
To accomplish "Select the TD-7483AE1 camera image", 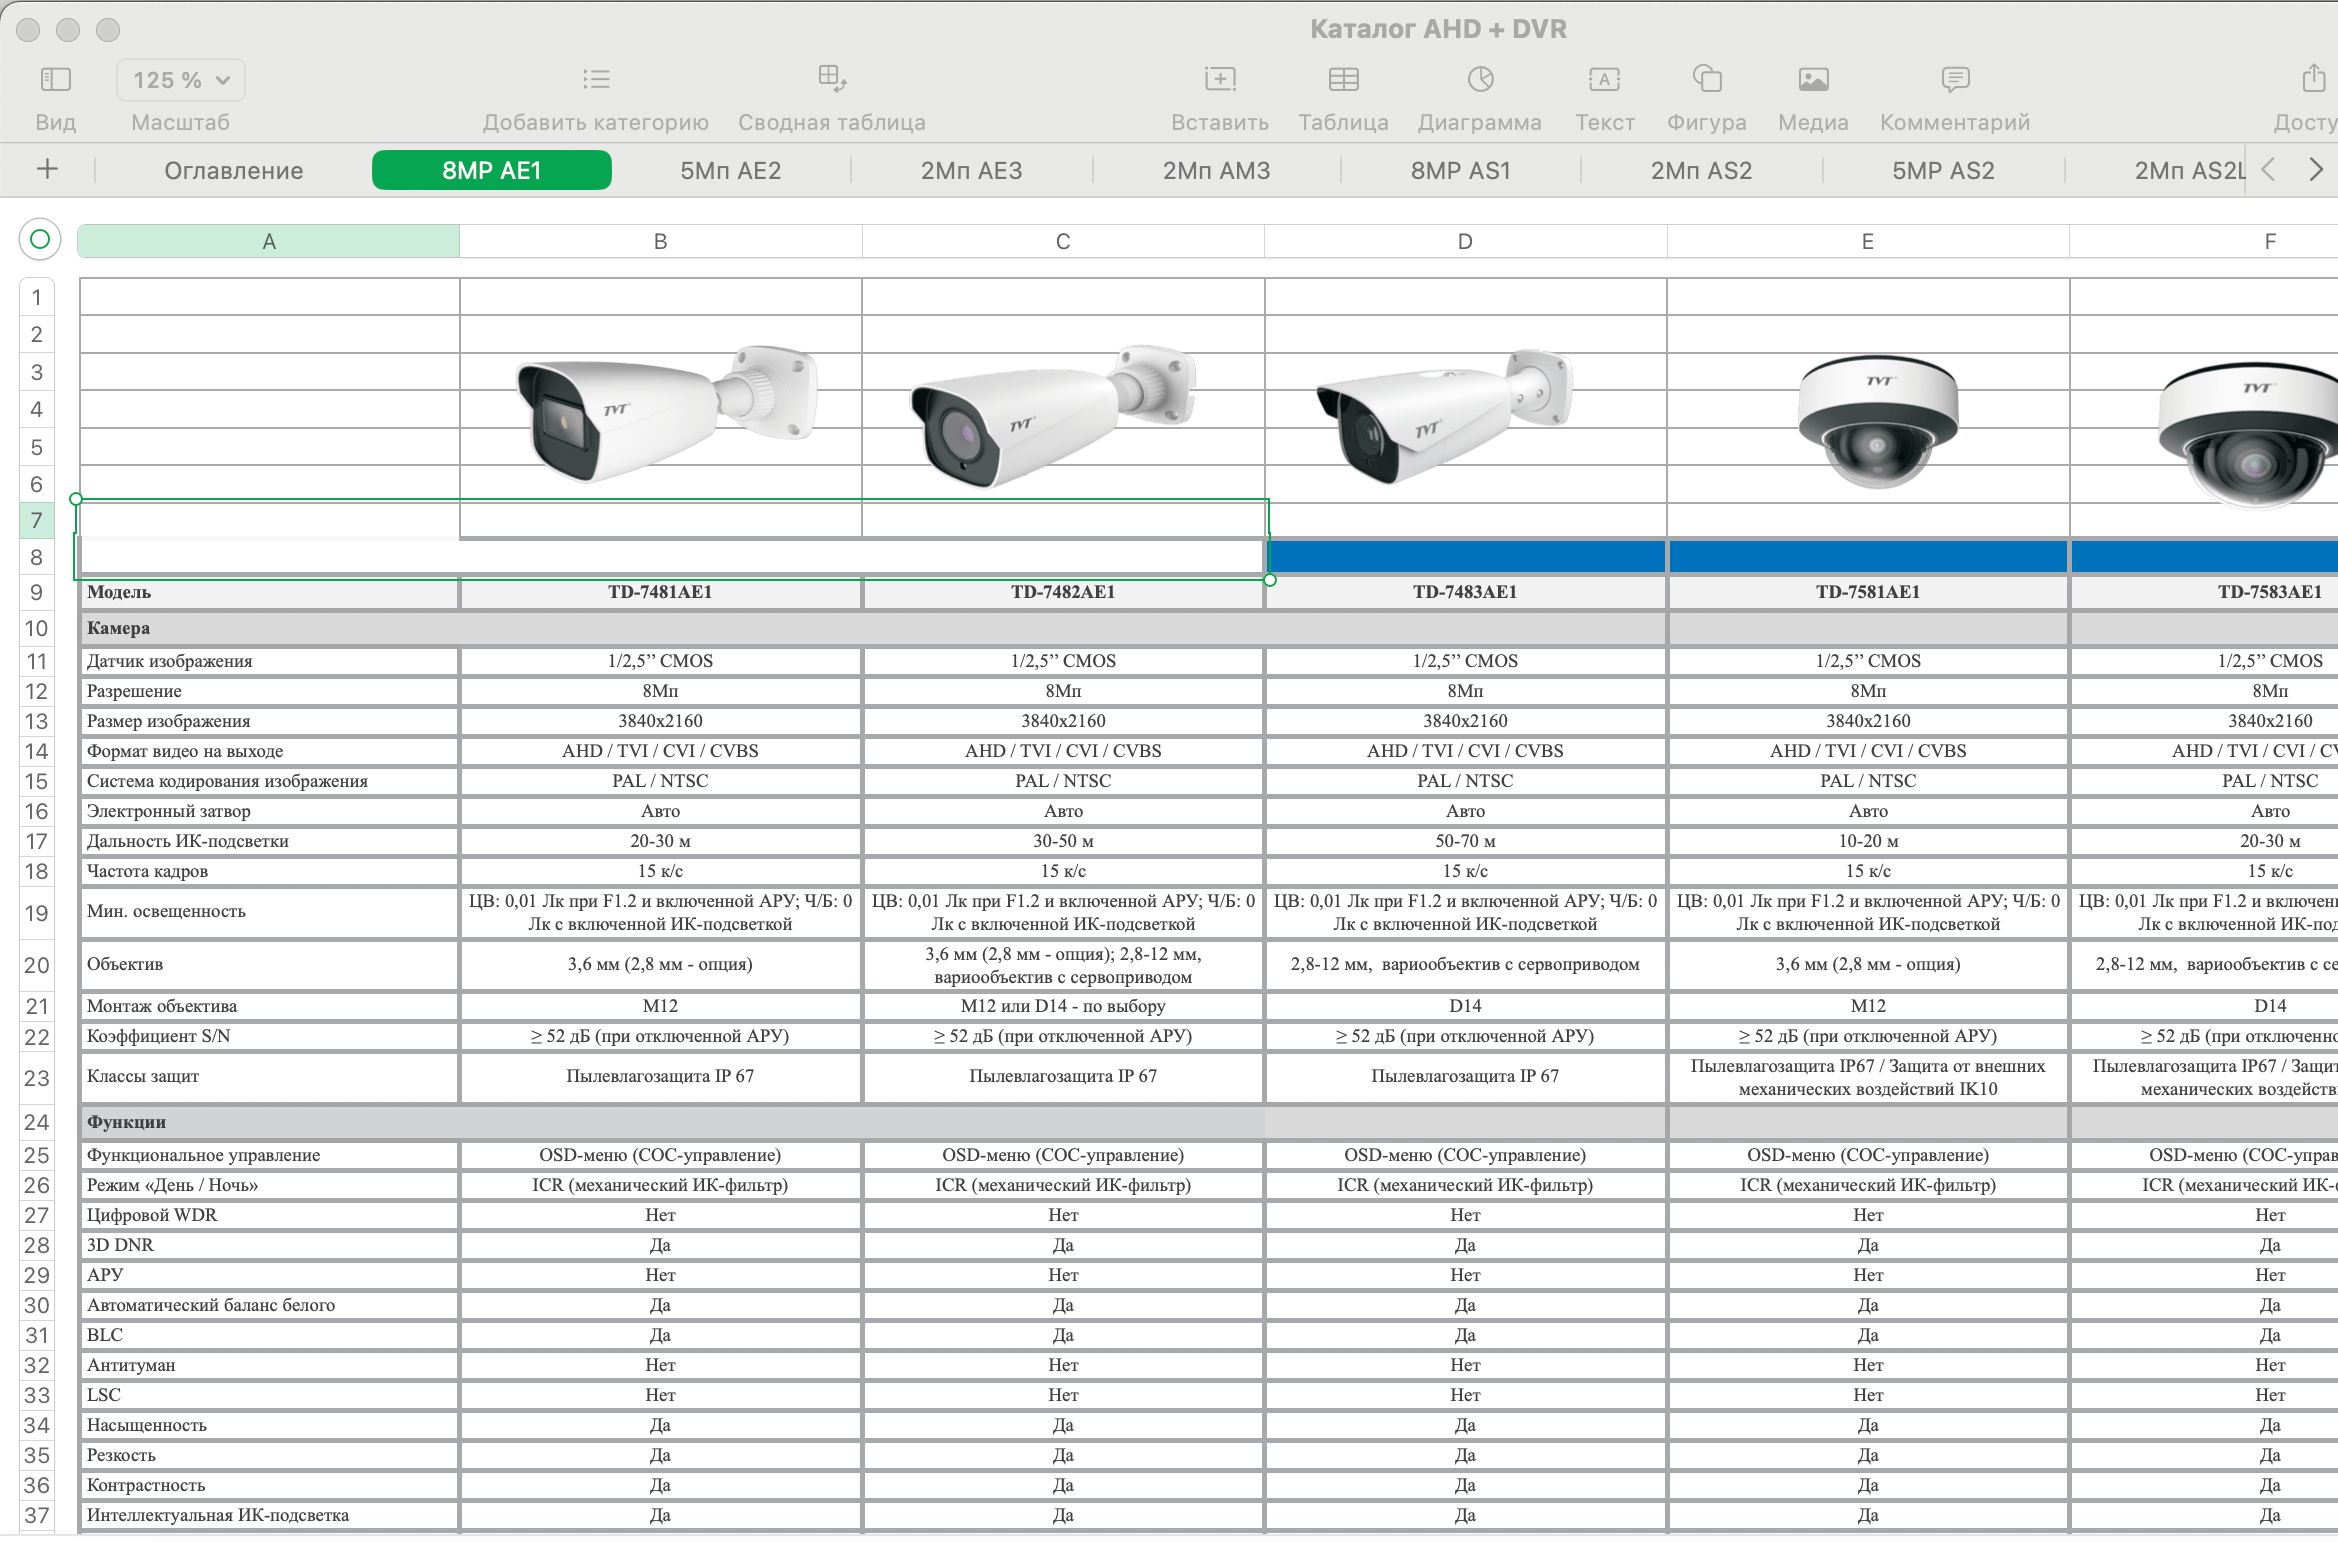I will 1443,415.
